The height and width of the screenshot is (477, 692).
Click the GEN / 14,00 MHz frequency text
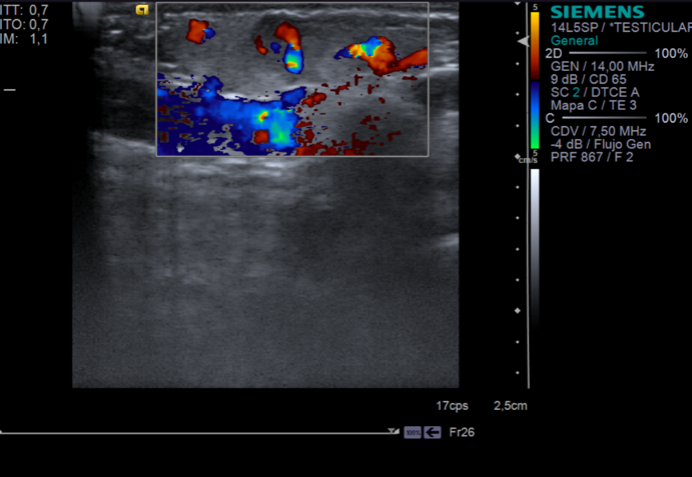(x=602, y=66)
